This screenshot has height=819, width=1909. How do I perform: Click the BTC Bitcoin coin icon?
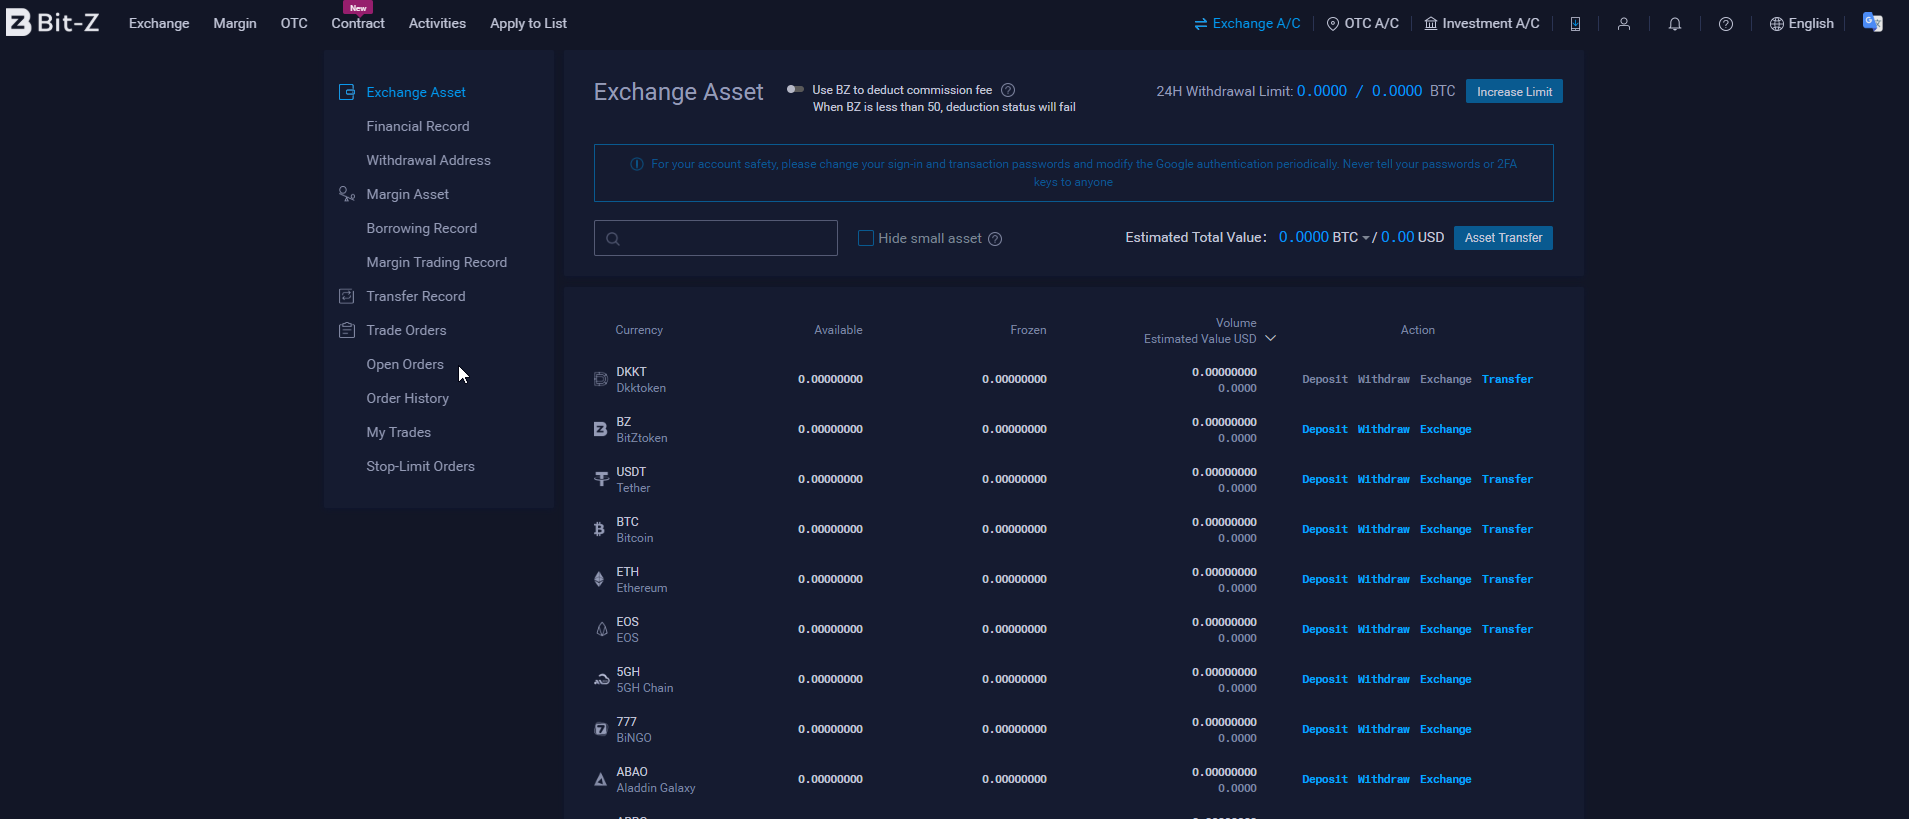coord(600,529)
